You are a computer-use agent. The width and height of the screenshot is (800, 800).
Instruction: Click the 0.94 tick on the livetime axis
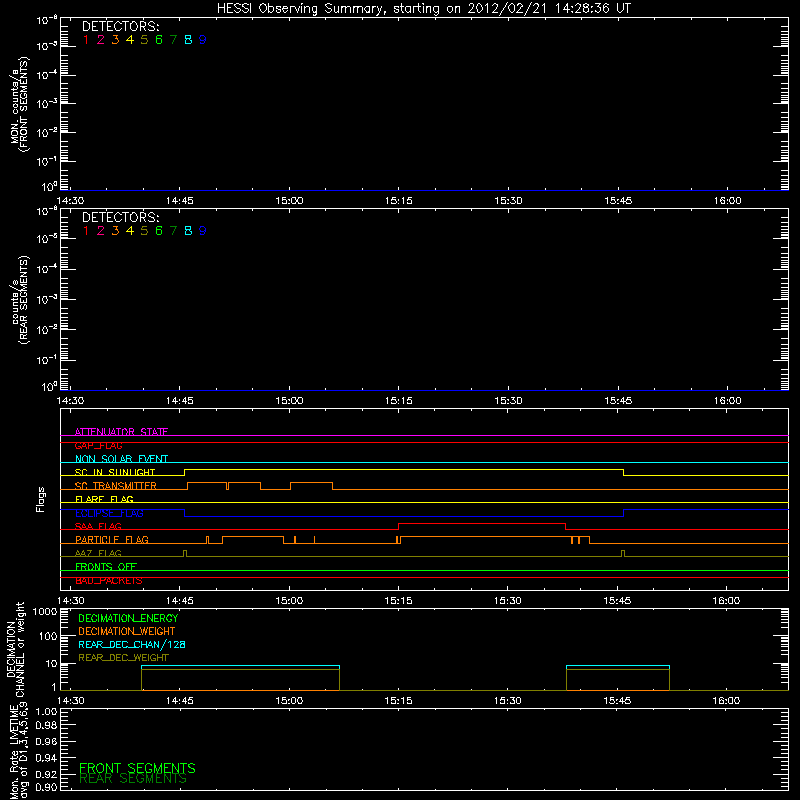pos(46,758)
